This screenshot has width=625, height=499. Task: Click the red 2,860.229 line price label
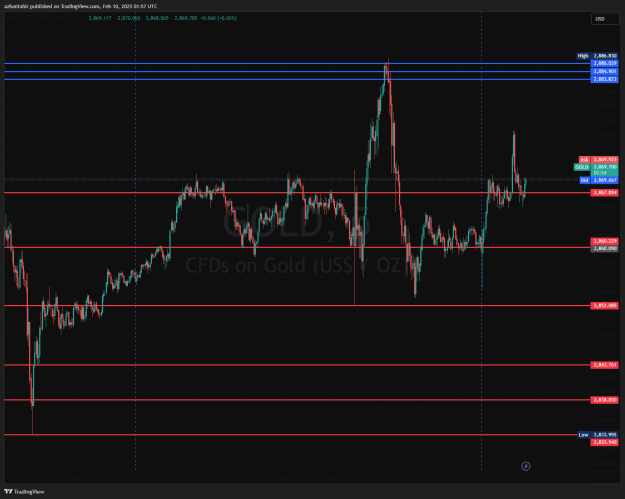[605, 241]
